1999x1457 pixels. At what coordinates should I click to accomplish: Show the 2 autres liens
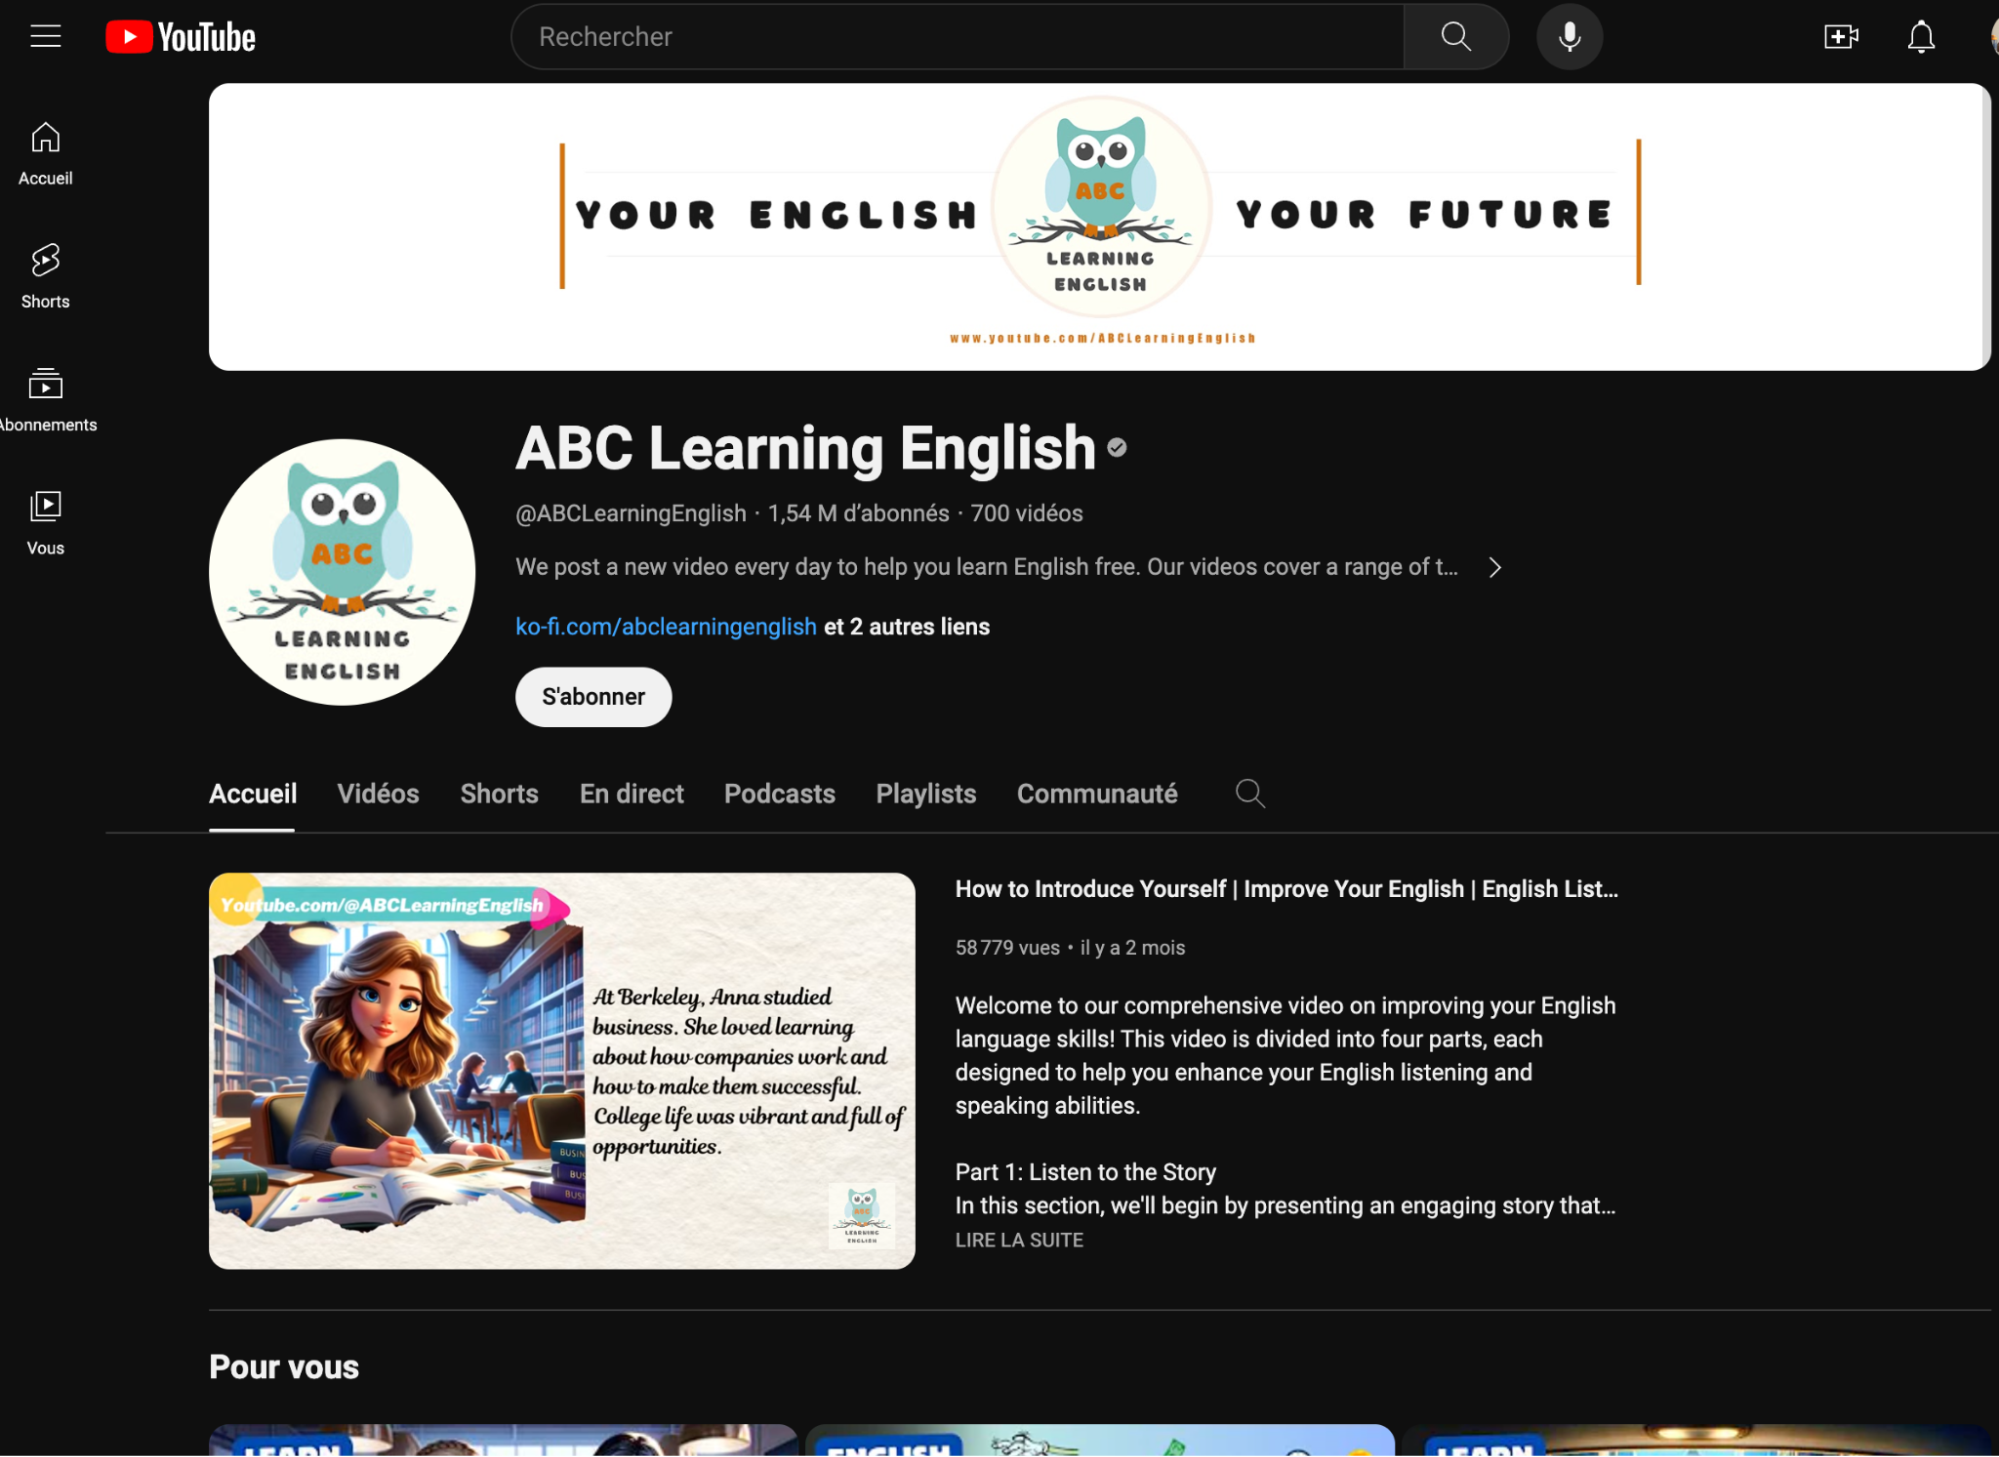pos(907,627)
